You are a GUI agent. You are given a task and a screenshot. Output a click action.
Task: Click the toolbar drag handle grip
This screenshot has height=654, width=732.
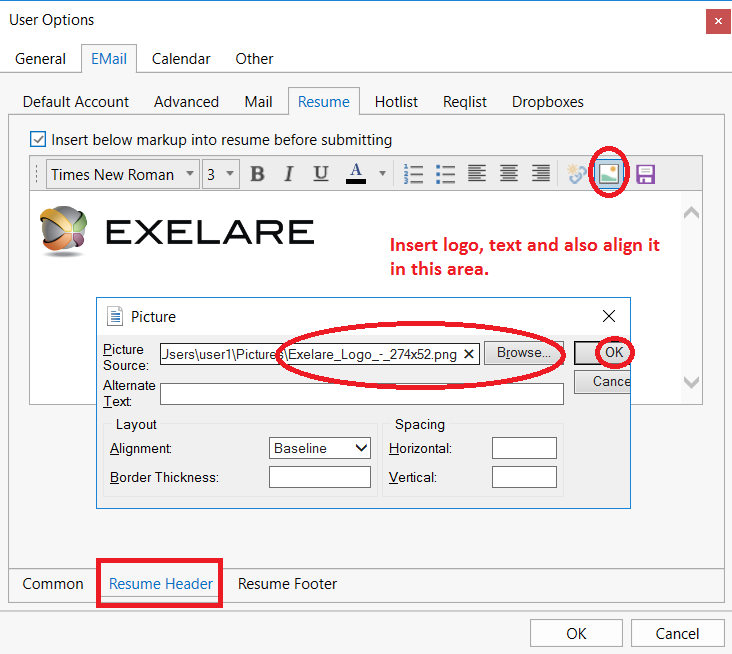(37, 174)
